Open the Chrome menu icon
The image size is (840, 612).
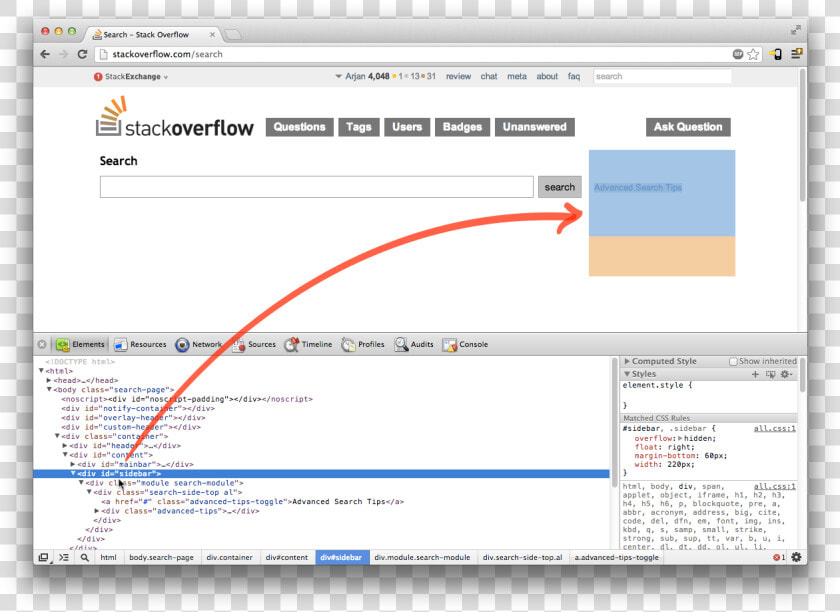[797, 54]
